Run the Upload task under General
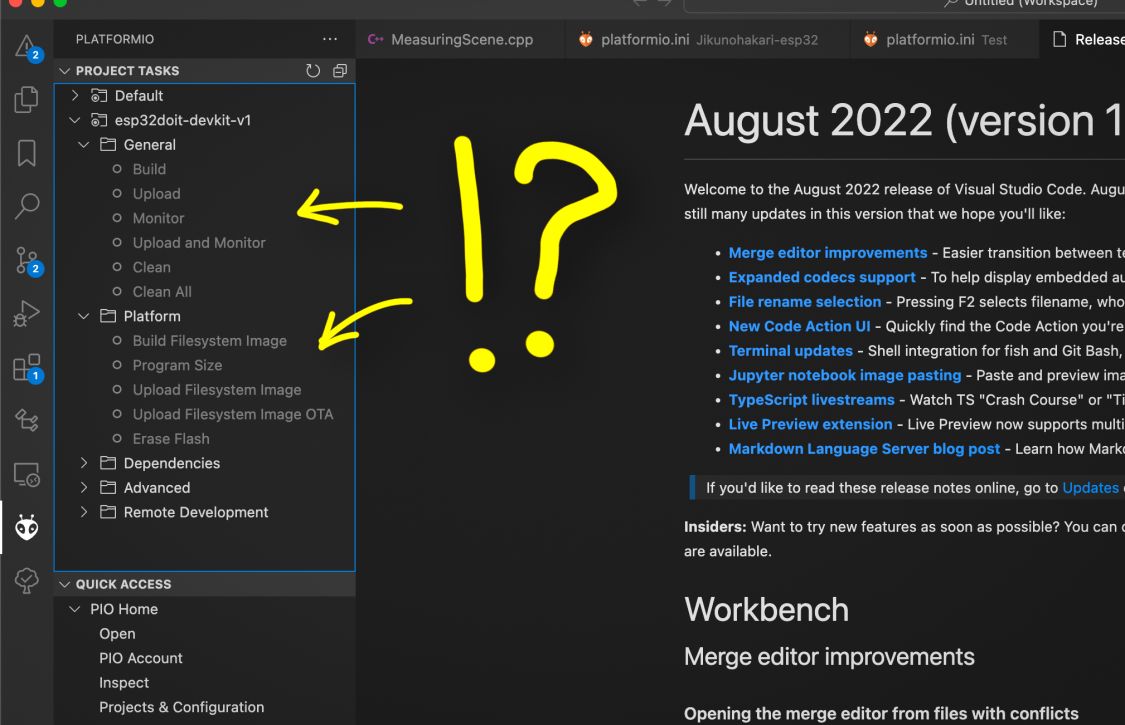1125x725 pixels. [x=156, y=194]
